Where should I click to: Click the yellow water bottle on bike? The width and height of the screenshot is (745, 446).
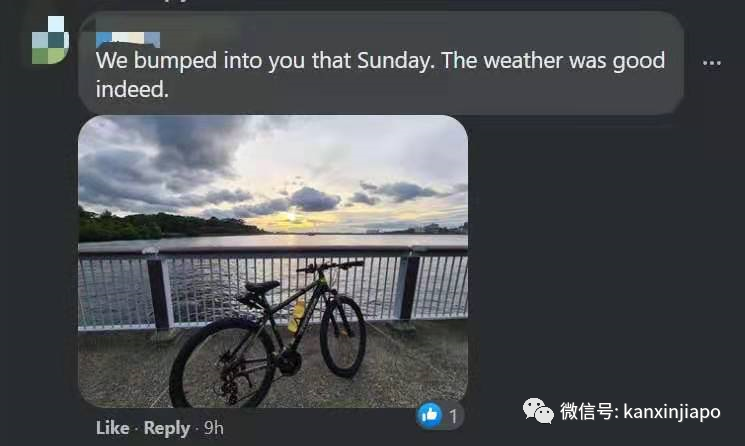point(296,317)
